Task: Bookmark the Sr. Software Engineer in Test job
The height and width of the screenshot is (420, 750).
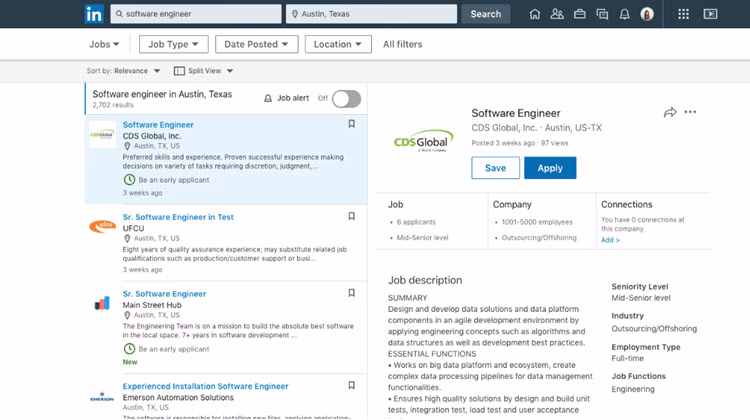Action: coord(352,216)
